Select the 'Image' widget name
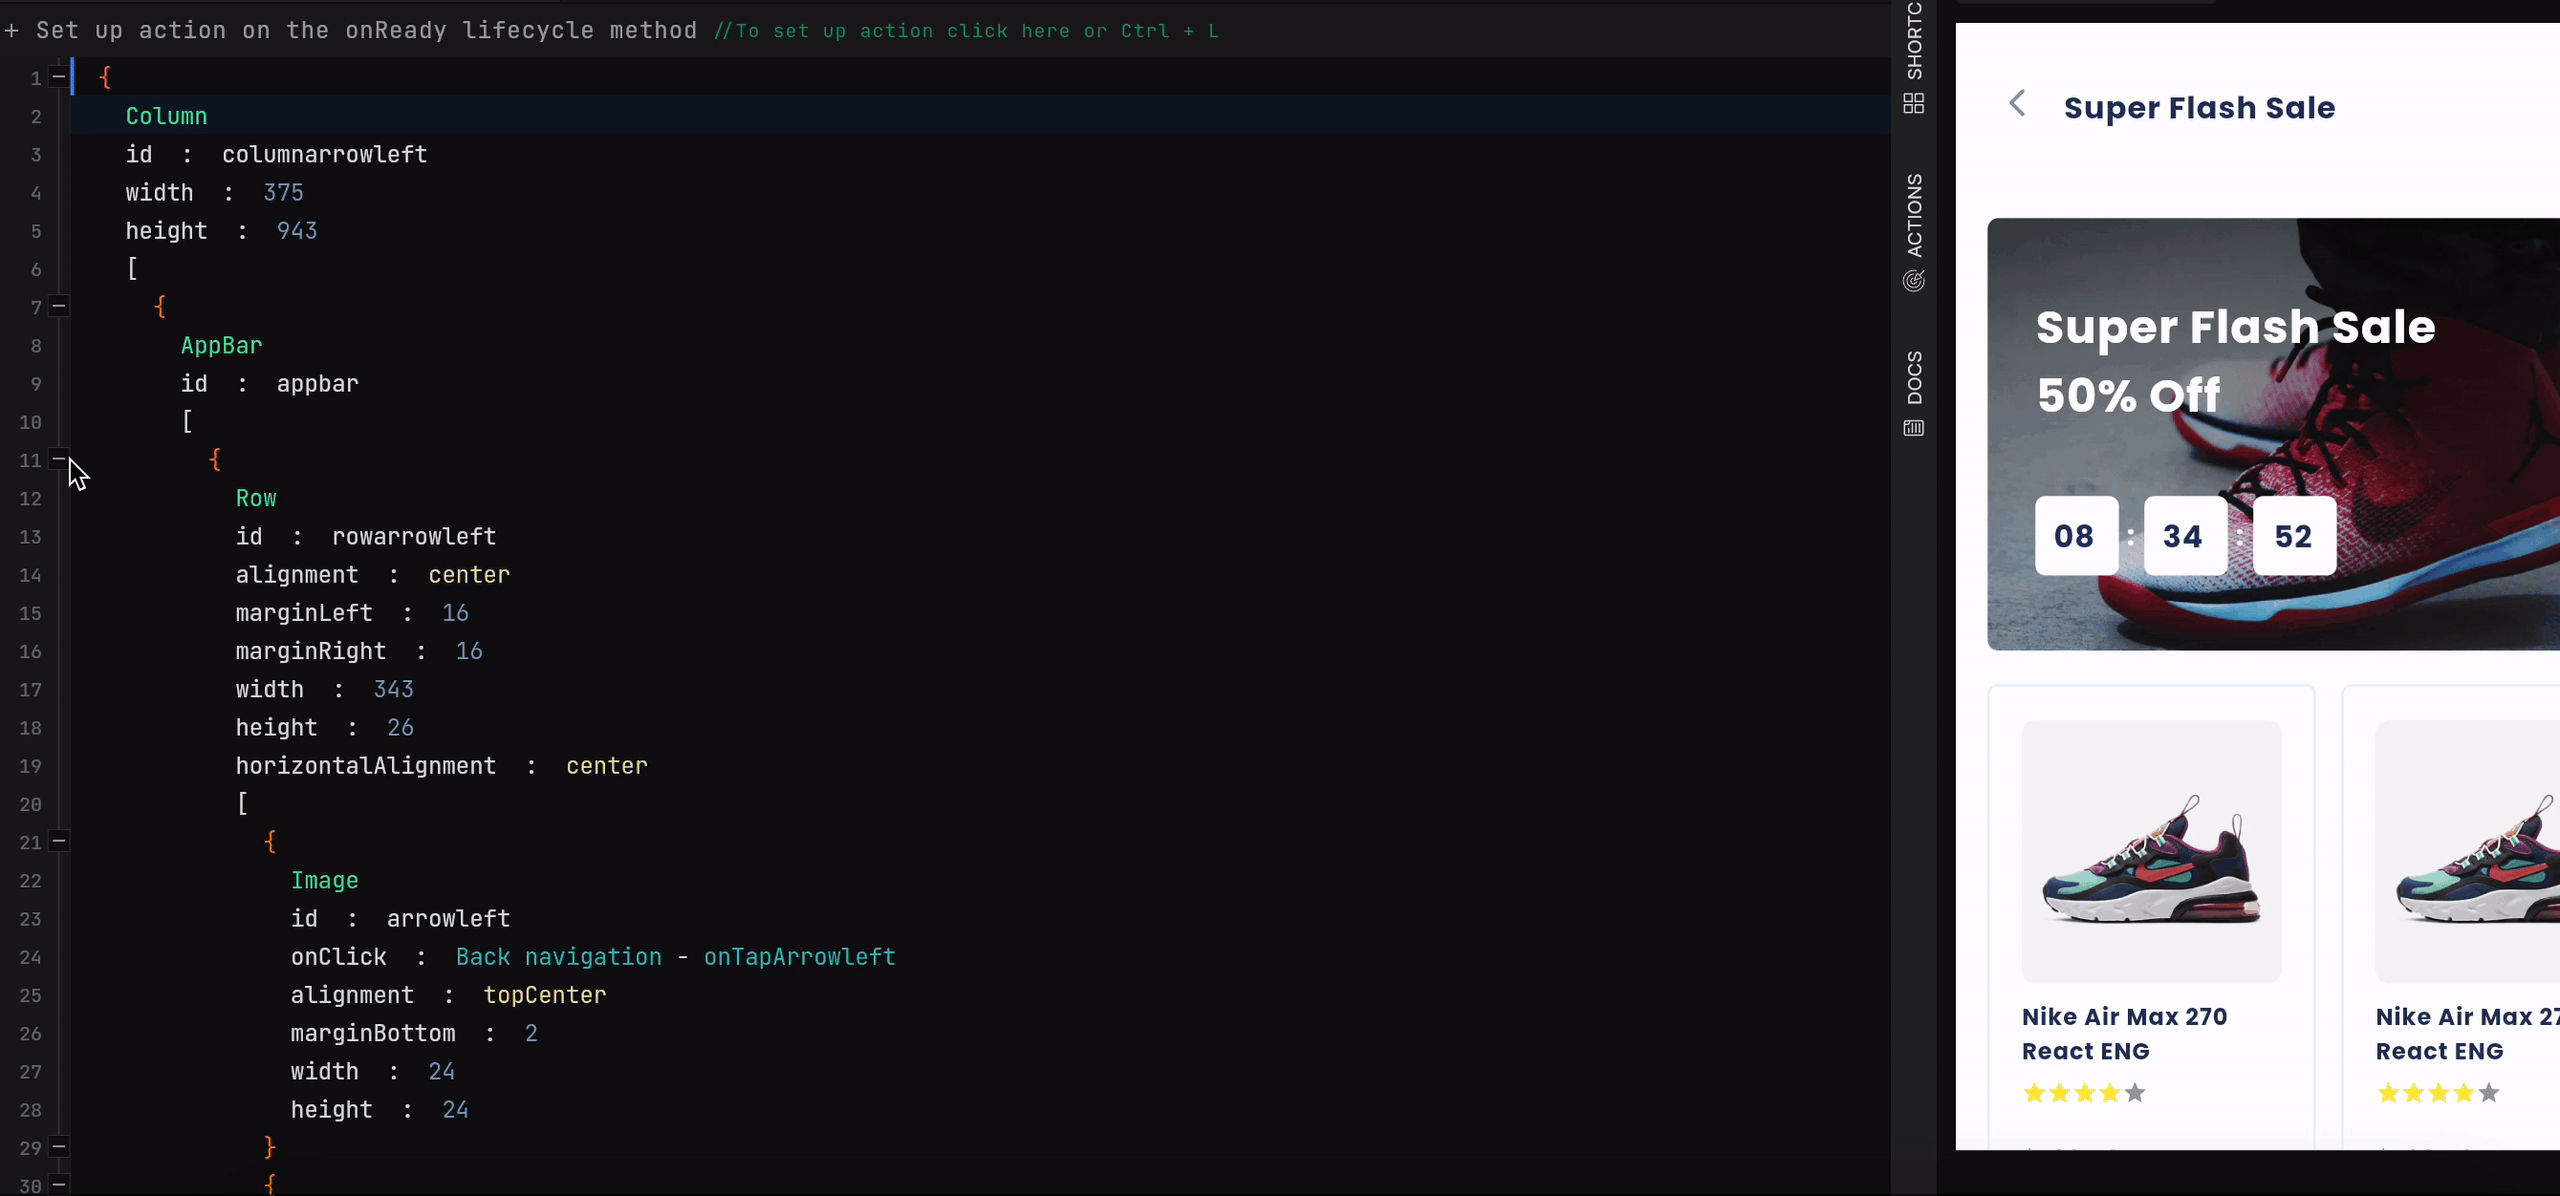Image resolution: width=2560 pixels, height=1196 pixels. pos(324,880)
